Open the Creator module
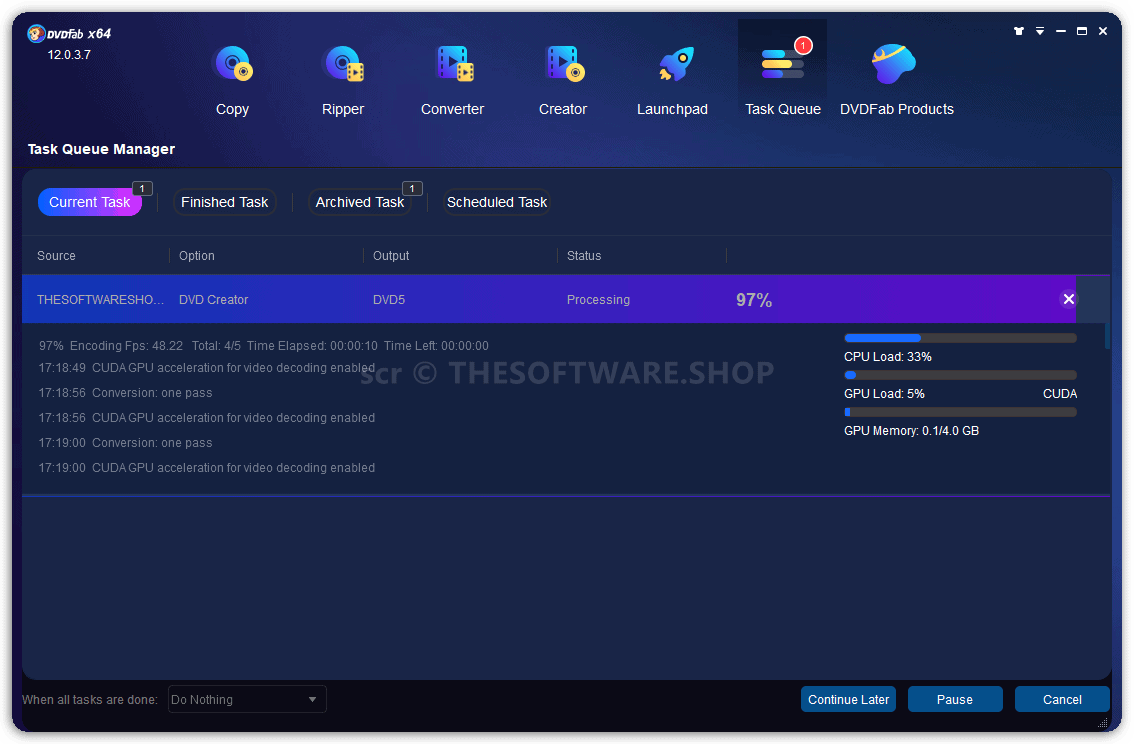 563,80
